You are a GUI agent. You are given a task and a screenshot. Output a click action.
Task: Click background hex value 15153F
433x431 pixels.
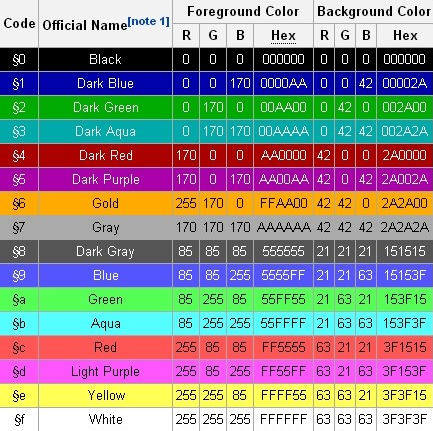405,275
